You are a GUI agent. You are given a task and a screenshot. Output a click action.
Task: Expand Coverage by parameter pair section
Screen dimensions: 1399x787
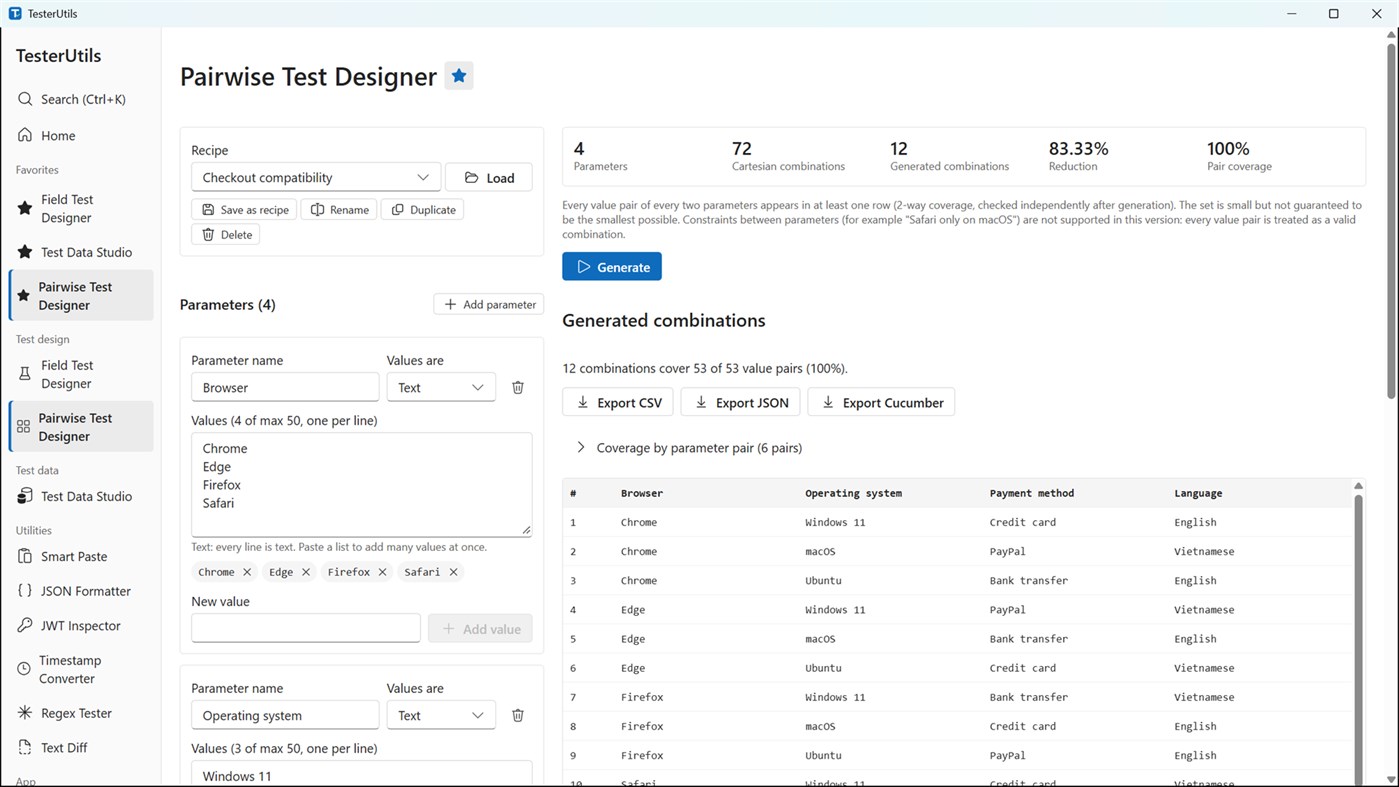(x=688, y=447)
